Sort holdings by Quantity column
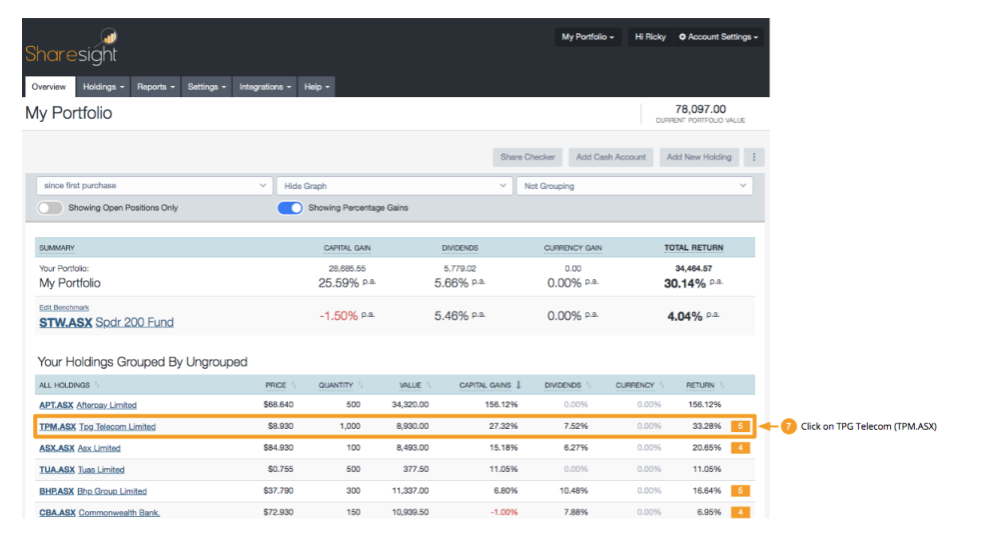The height and width of the screenshot is (552, 985). [336, 385]
